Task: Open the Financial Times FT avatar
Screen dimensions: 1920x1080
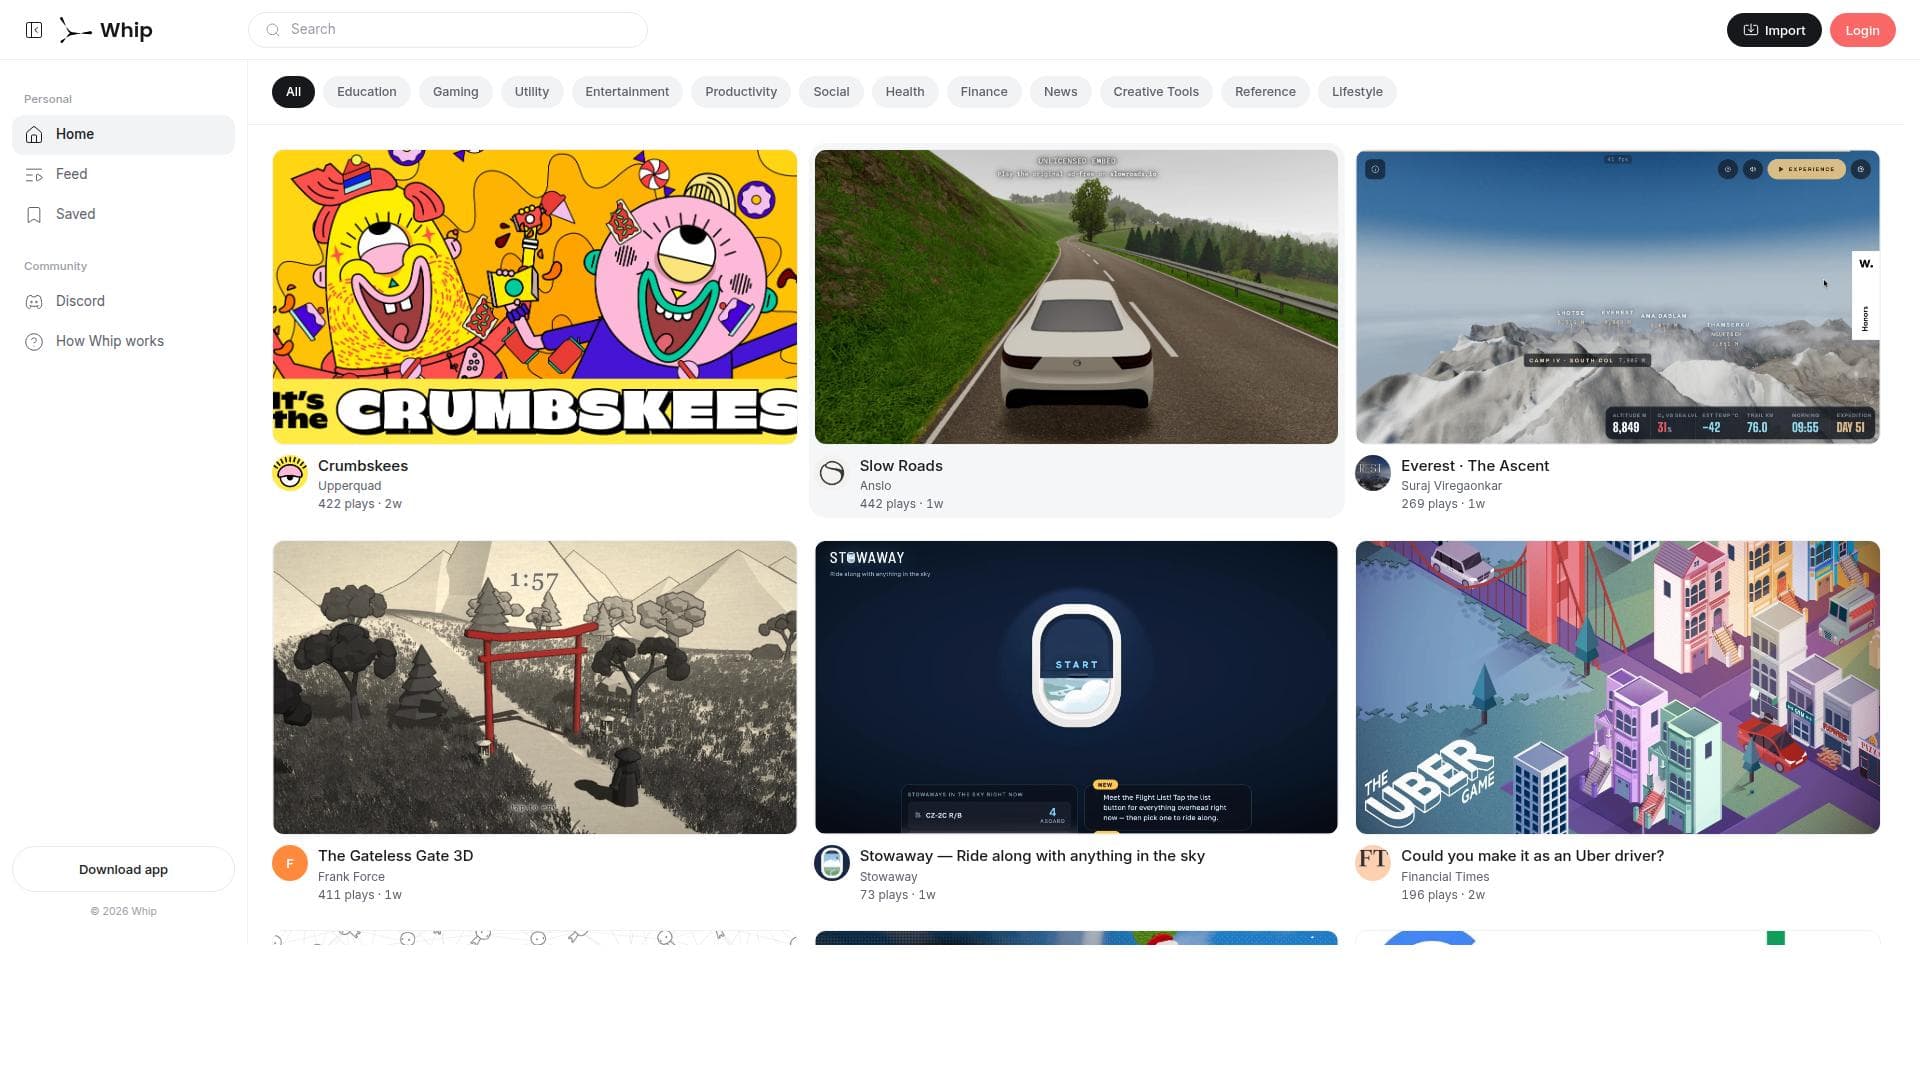Action: [x=1373, y=863]
